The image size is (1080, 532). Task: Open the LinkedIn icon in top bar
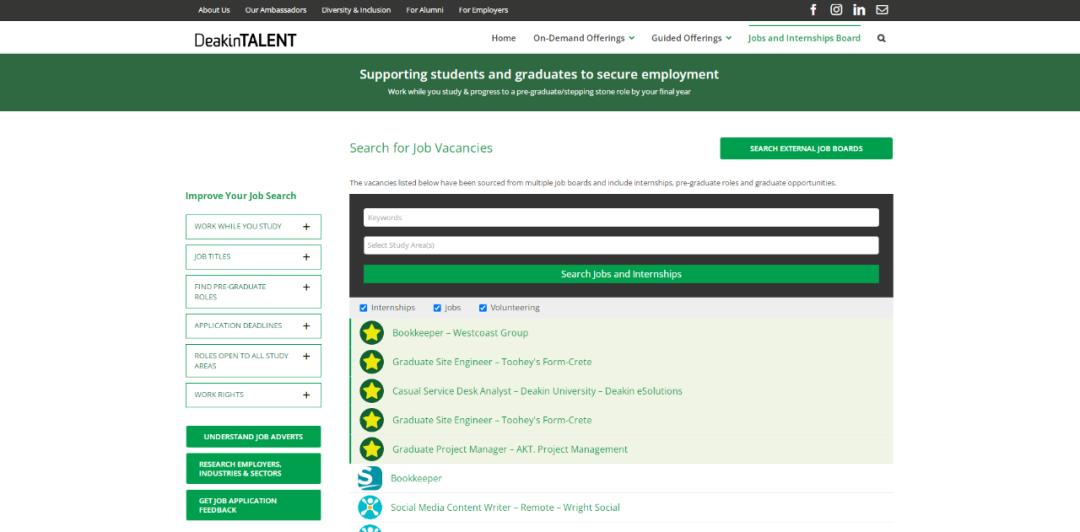[859, 10]
